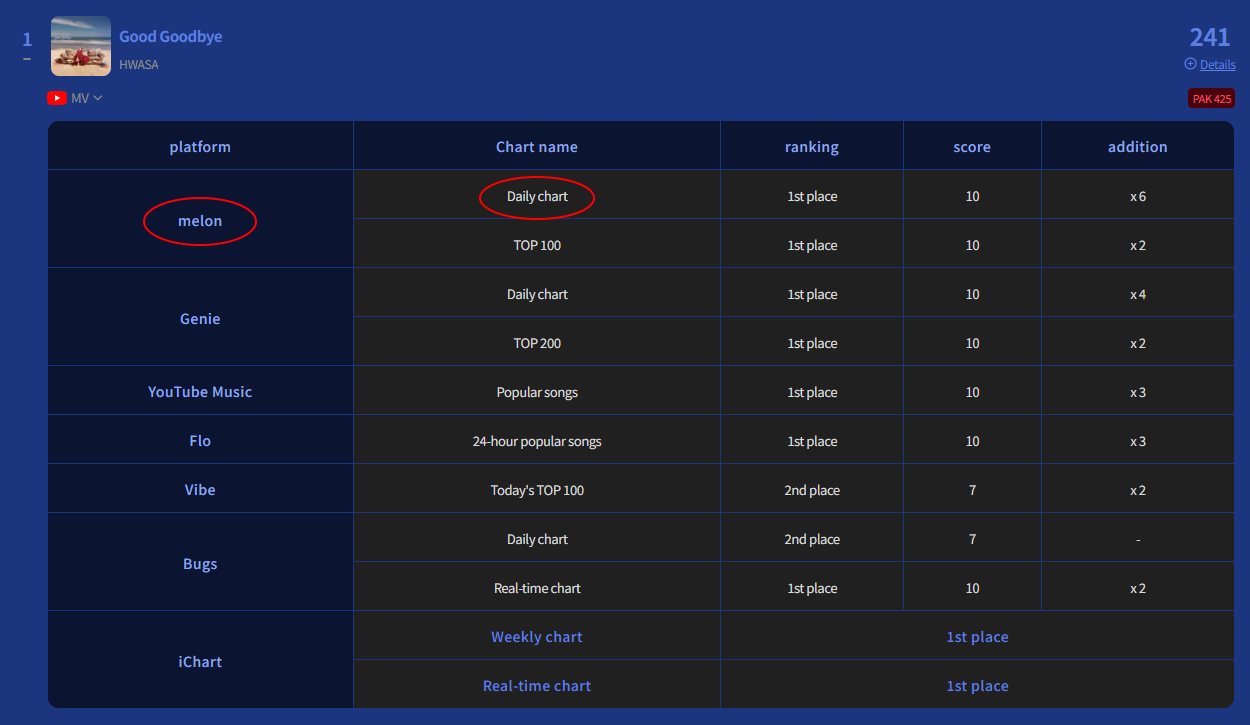Select the Vibe platform cell
1250x725 pixels.
200,490
